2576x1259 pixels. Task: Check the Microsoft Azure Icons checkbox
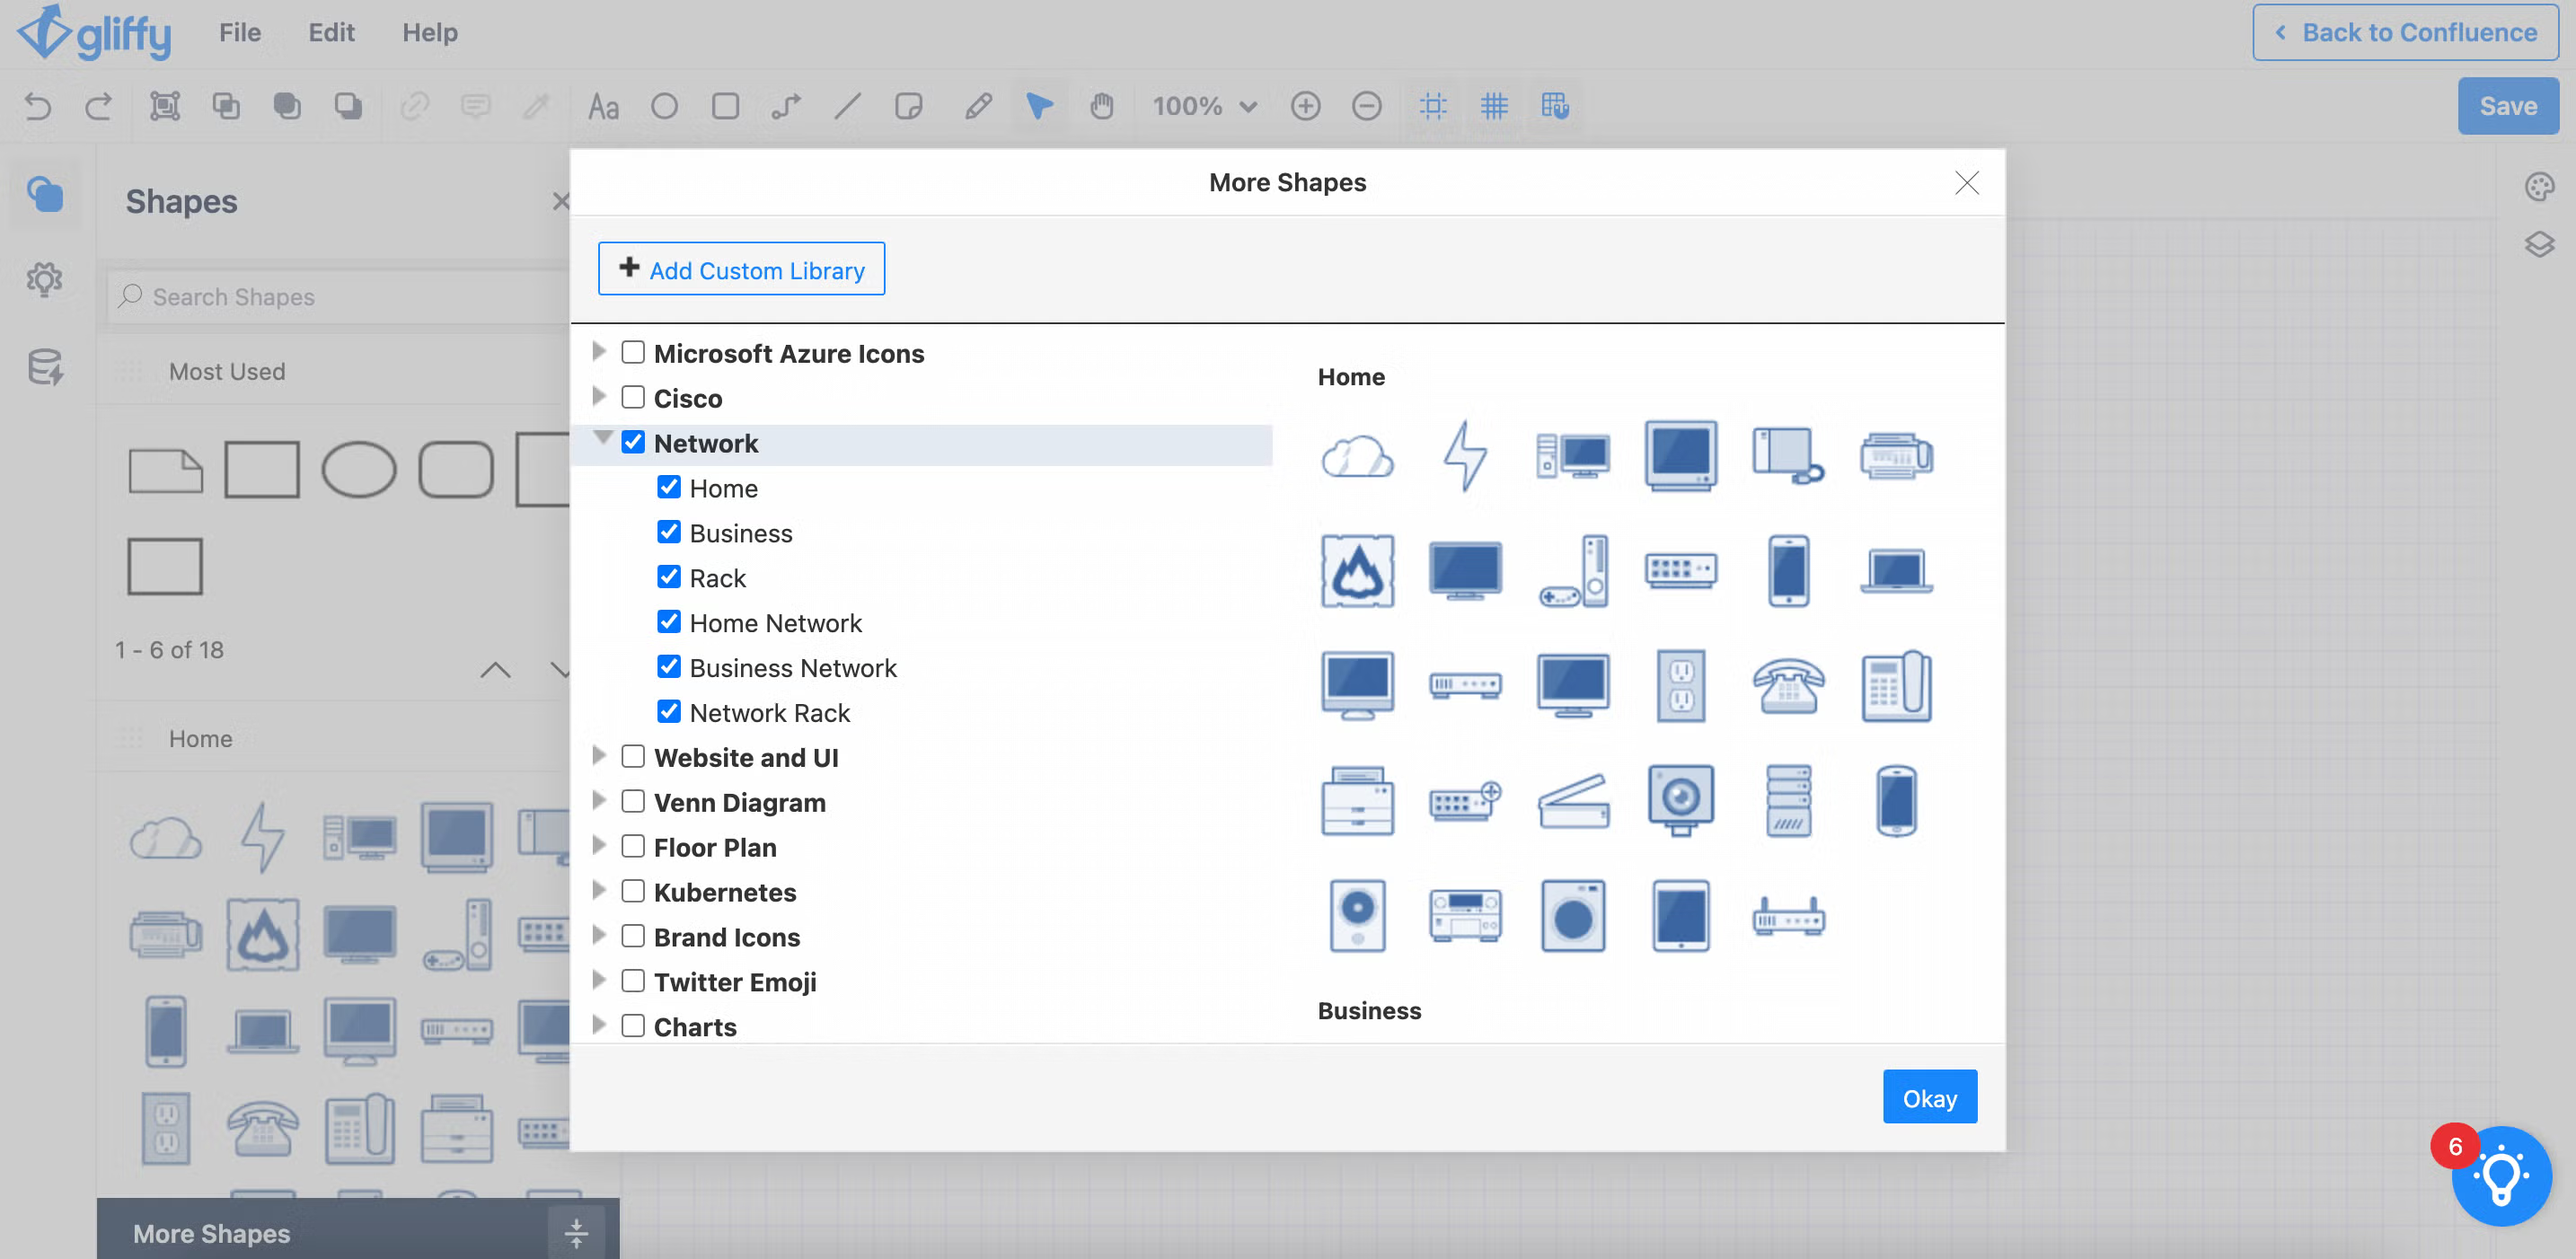pyautogui.click(x=633, y=352)
